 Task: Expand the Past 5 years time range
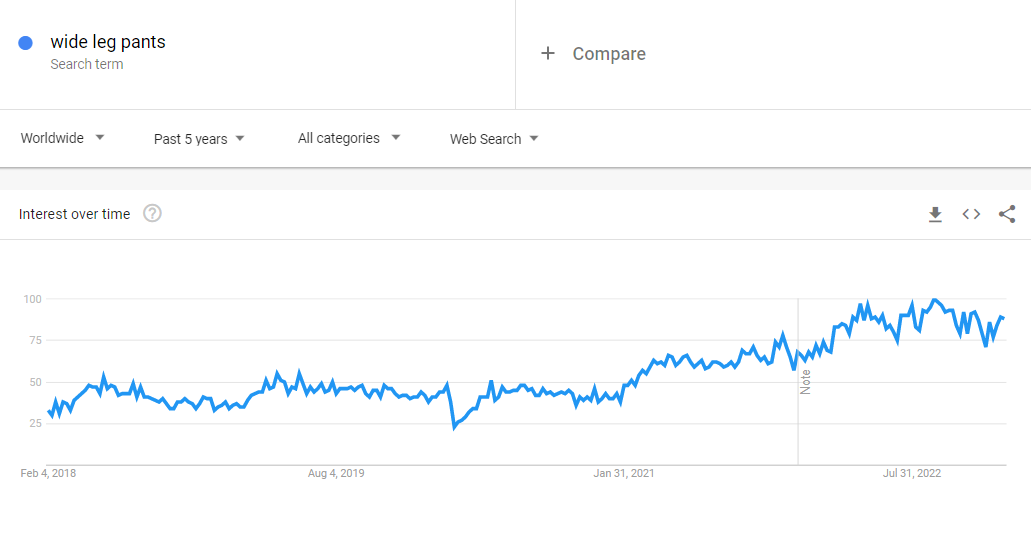[199, 139]
